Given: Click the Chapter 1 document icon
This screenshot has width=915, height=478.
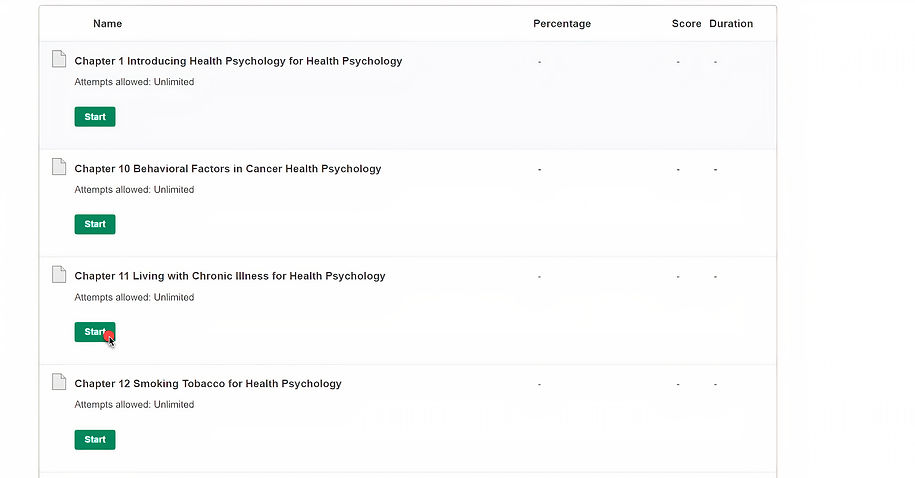Looking at the screenshot, I should pos(59,59).
